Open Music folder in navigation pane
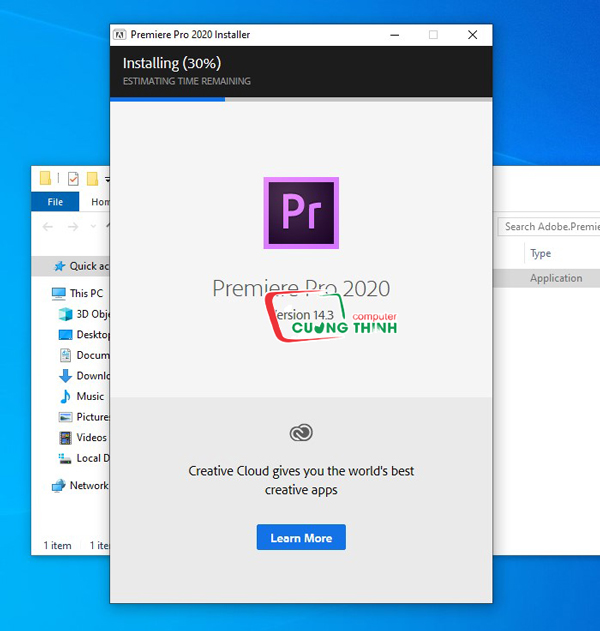Screen dimensions: 600x631 (x=82, y=396)
